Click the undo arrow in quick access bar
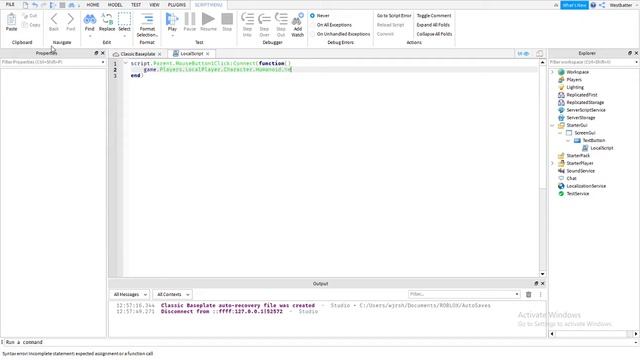The width and height of the screenshot is (640, 360). click(x=35, y=5)
